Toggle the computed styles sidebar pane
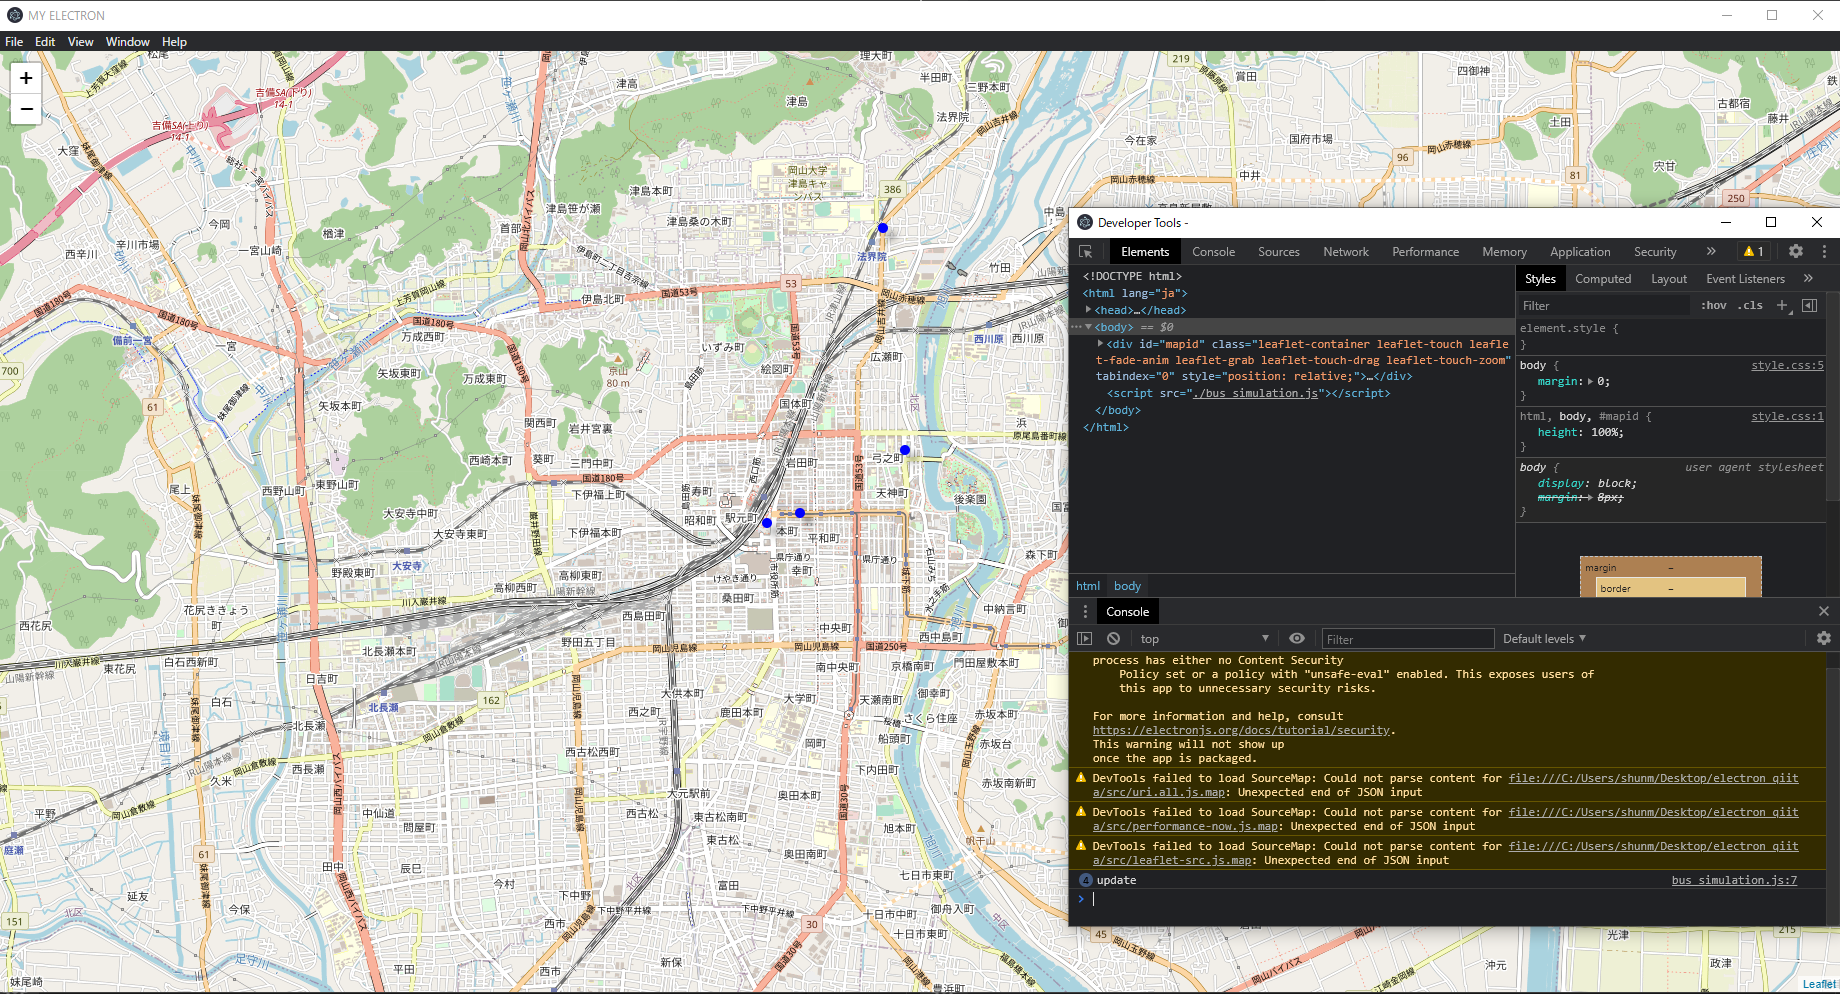Image resolution: width=1840 pixels, height=994 pixels. (1809, 306)
